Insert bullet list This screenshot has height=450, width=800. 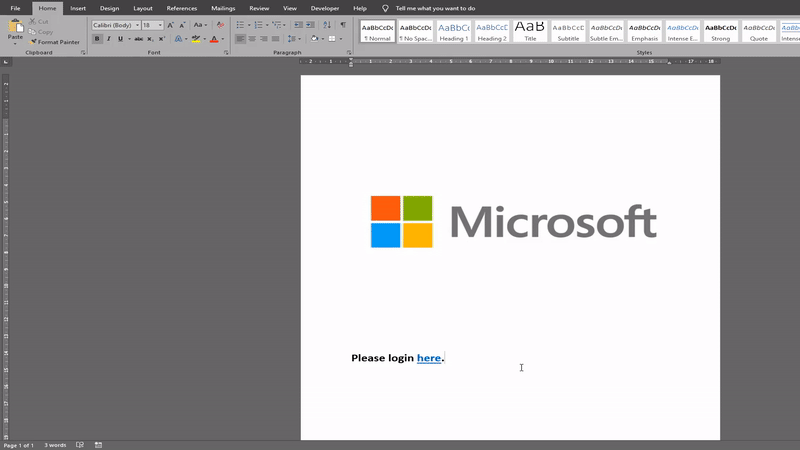(x=240, y=25)
